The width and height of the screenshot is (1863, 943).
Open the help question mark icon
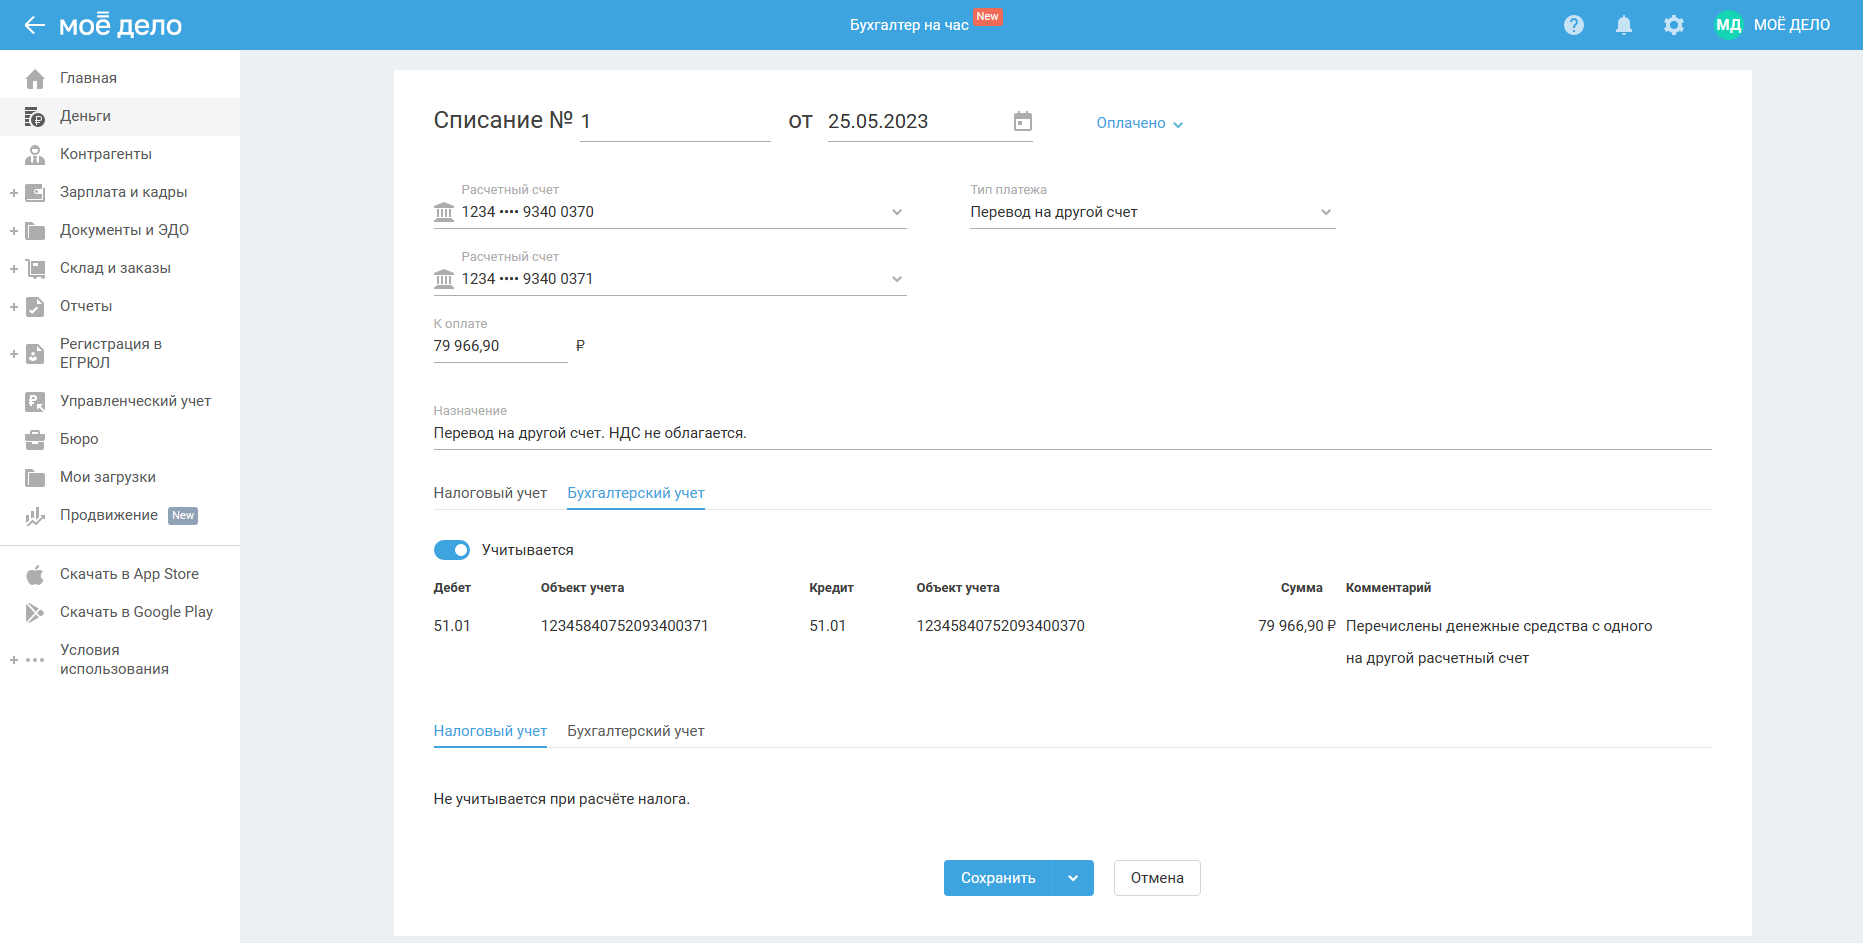coord(1573,25)
